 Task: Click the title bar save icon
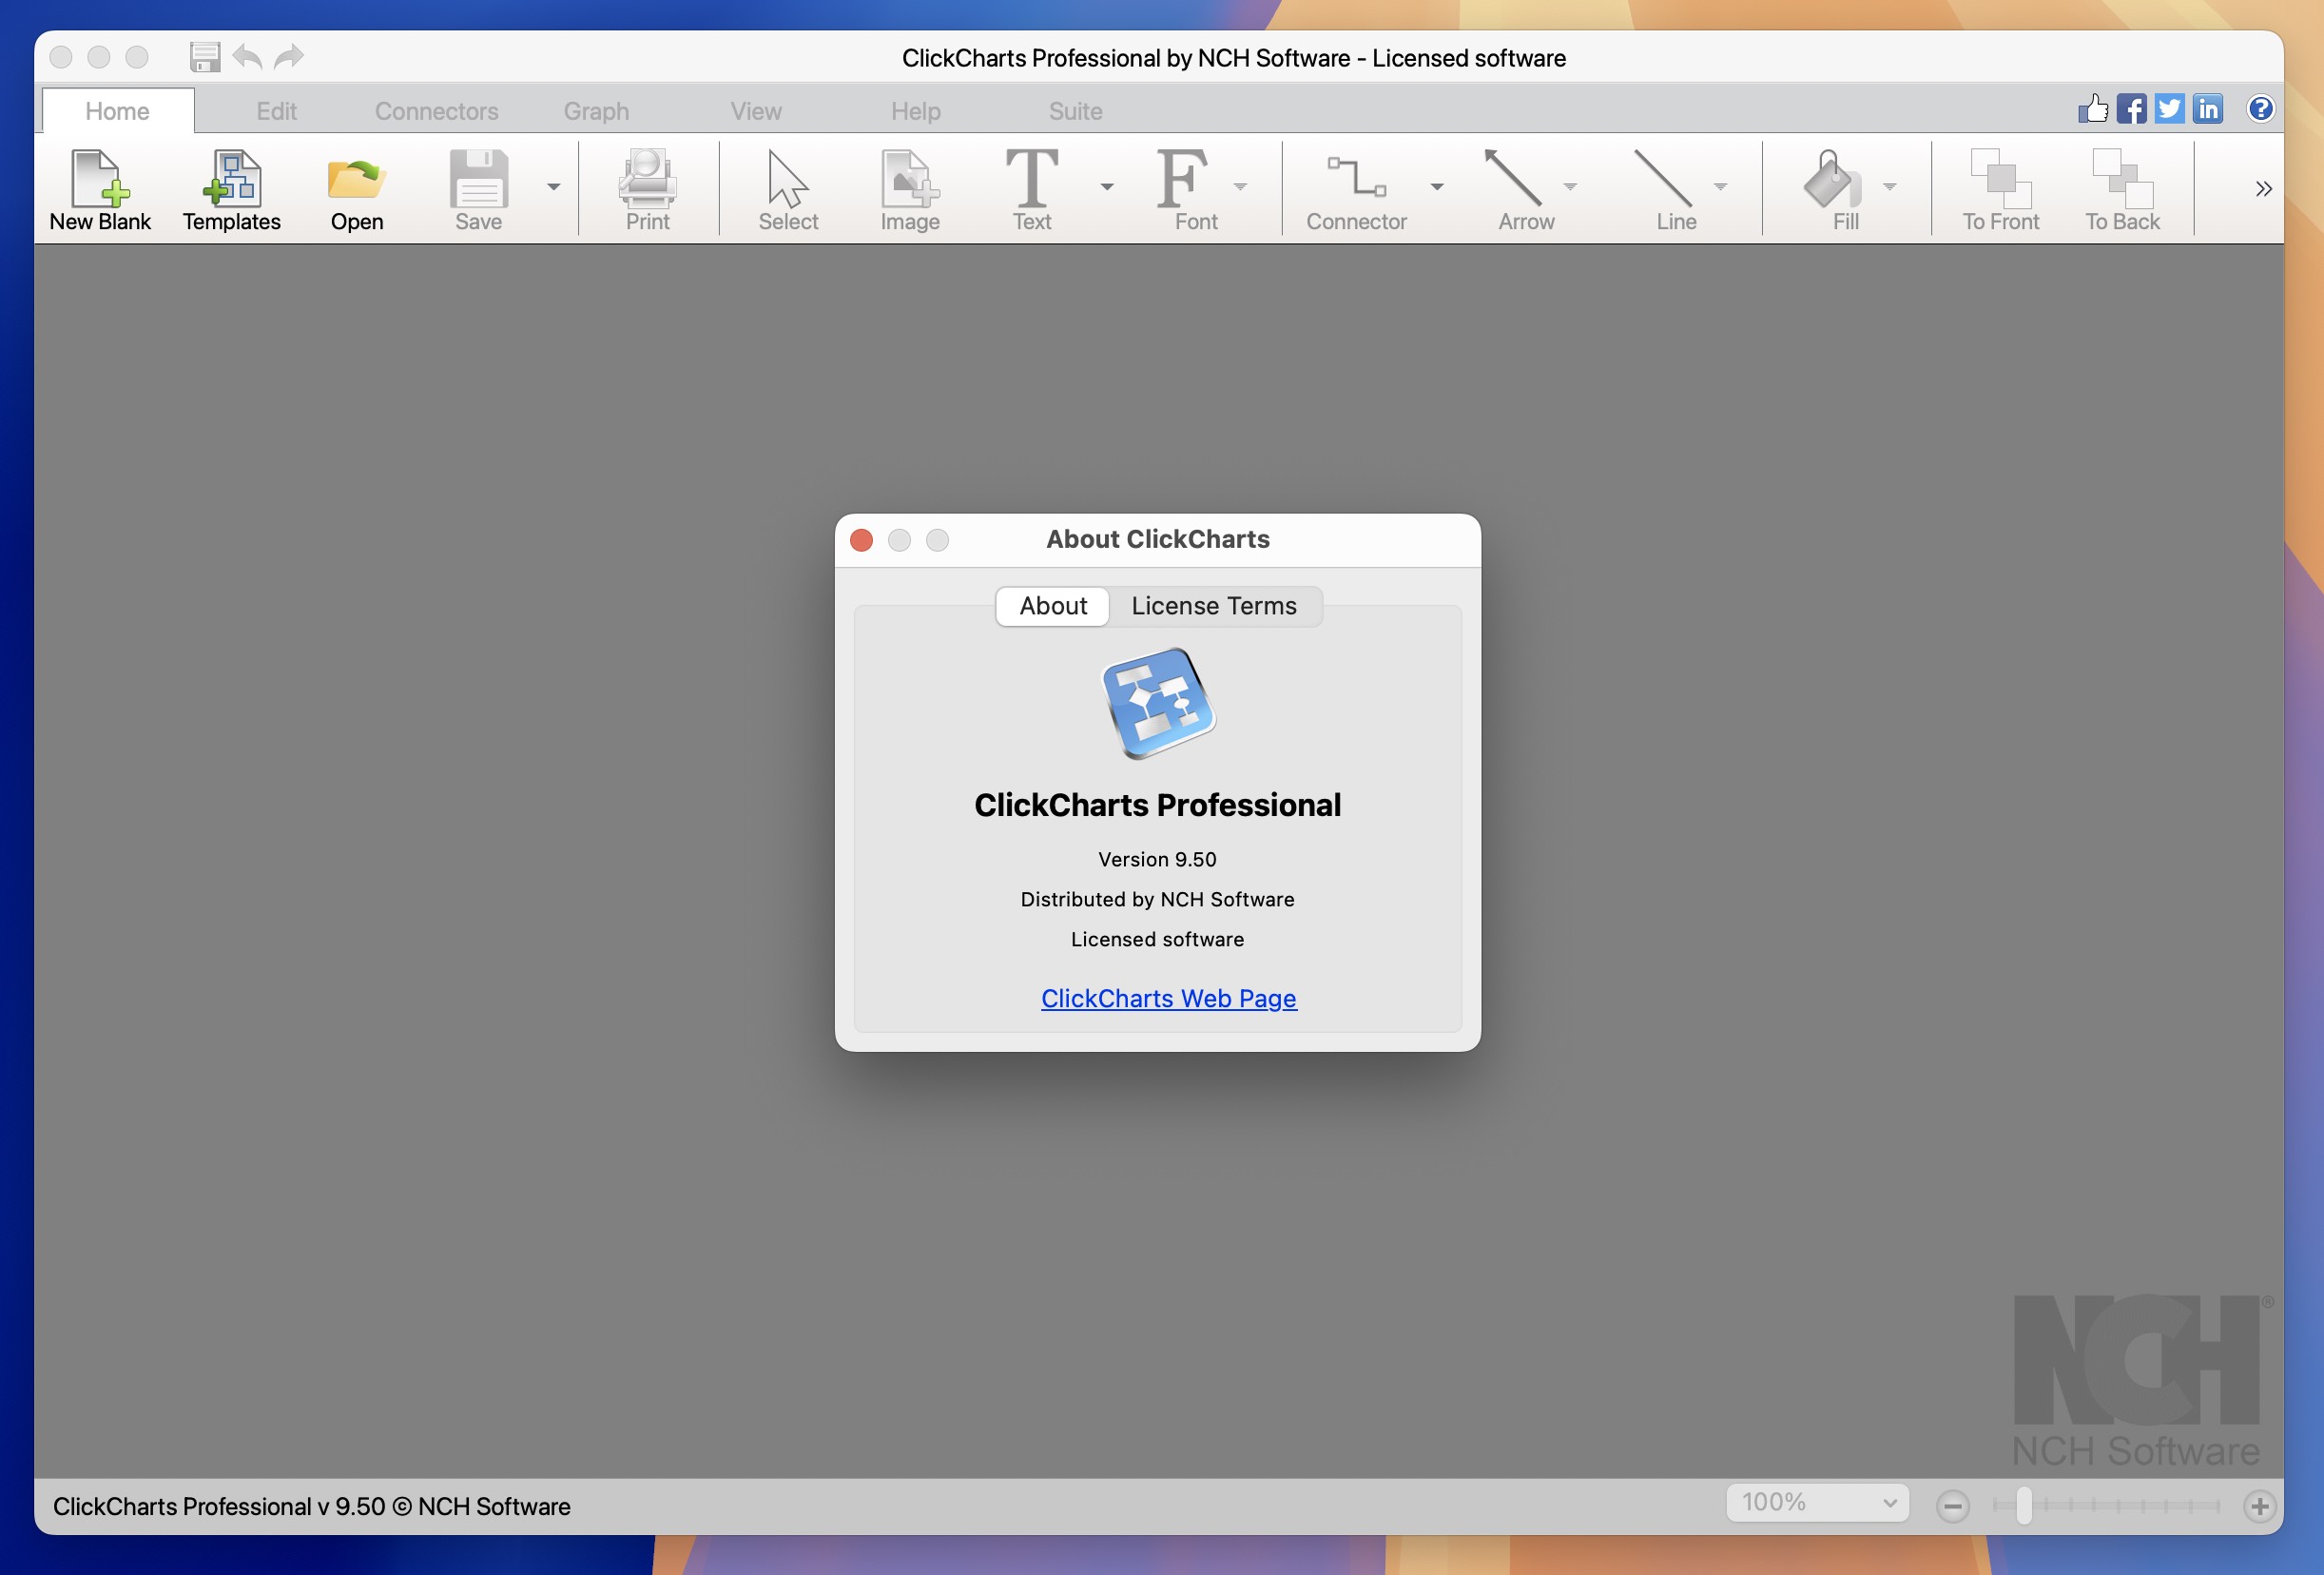[x=205, y=57]
